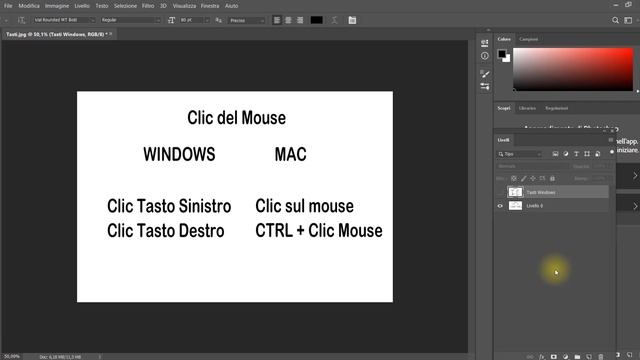640x360 pixels.
Task: Open the anti-aliasing method dropdown
Action: [247, 20]
